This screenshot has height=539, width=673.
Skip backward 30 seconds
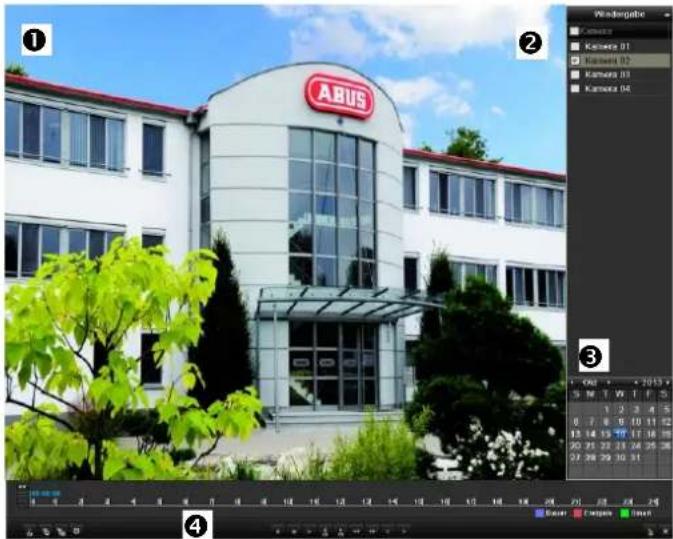coord(325,532)
